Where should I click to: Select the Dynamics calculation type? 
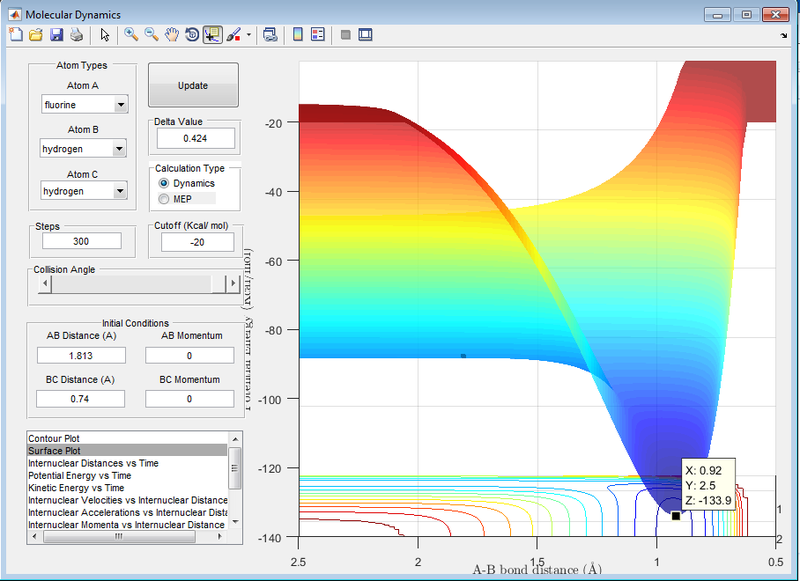tap(165, 184)
